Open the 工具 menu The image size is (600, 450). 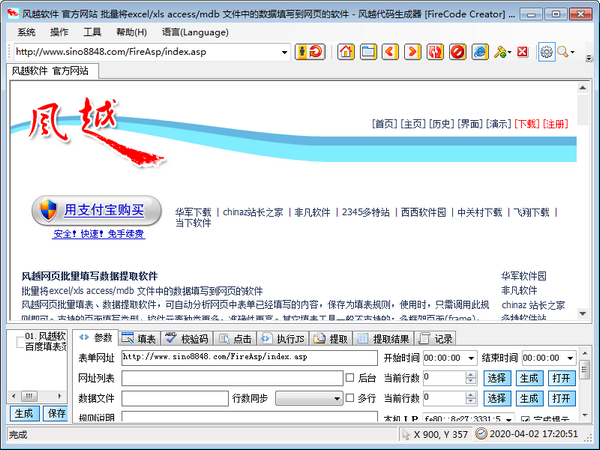pyautogui.click(x=92, y=32)
